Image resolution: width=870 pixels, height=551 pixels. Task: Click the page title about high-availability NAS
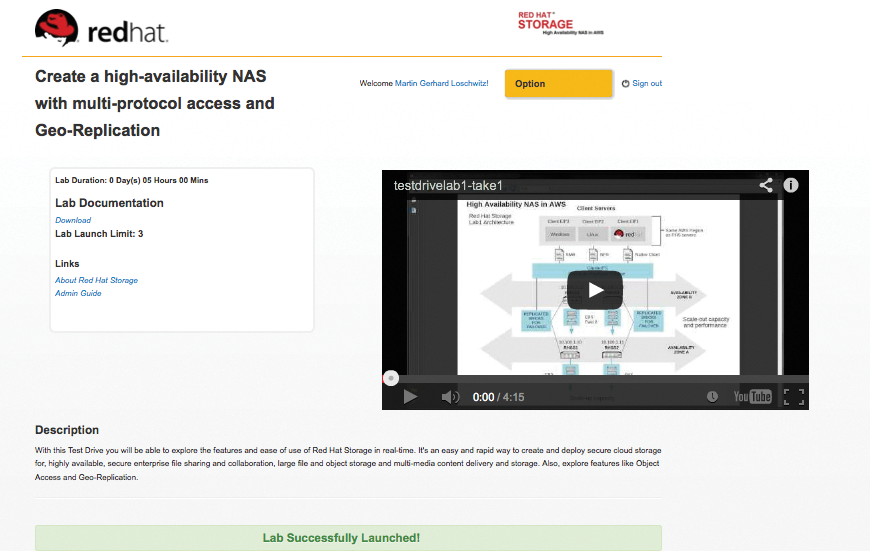tap(155, 103)
